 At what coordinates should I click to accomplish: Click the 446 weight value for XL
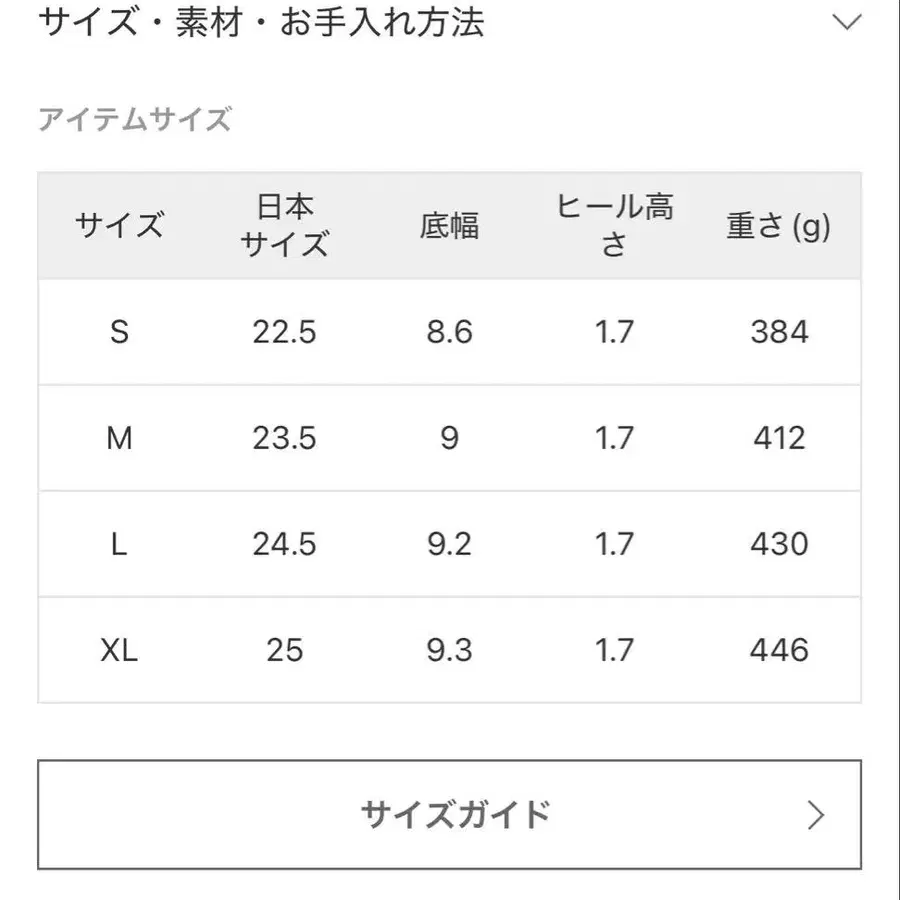777,650
